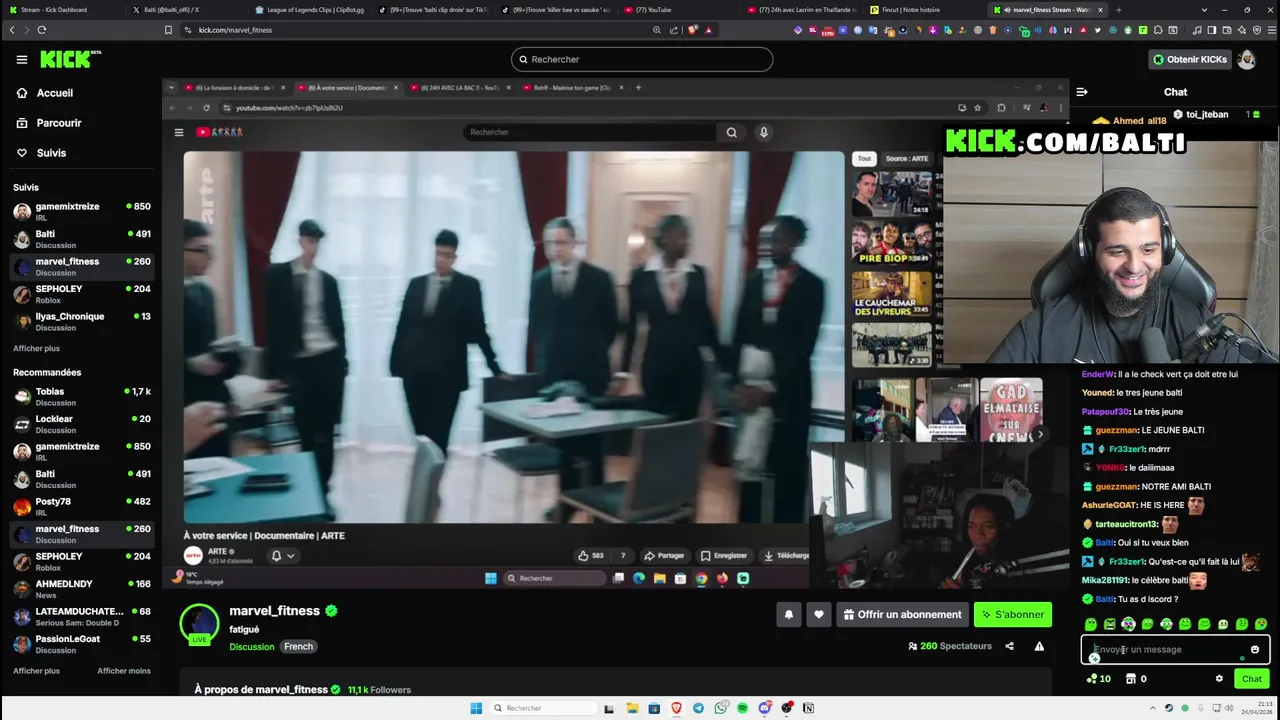Open chat settings gear icon

1219,679
